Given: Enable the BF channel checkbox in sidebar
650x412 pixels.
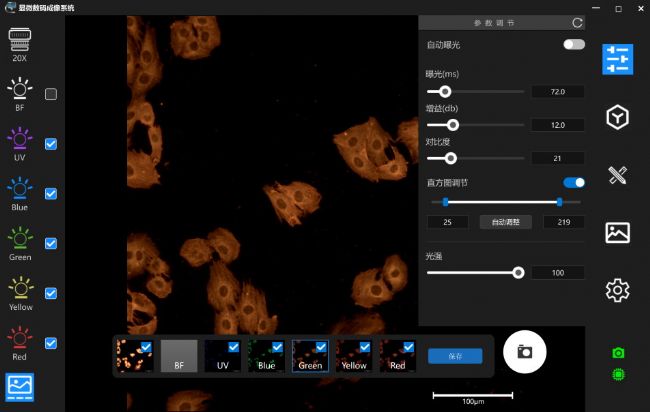Looking at the screenshot, I should click(51, 94).
